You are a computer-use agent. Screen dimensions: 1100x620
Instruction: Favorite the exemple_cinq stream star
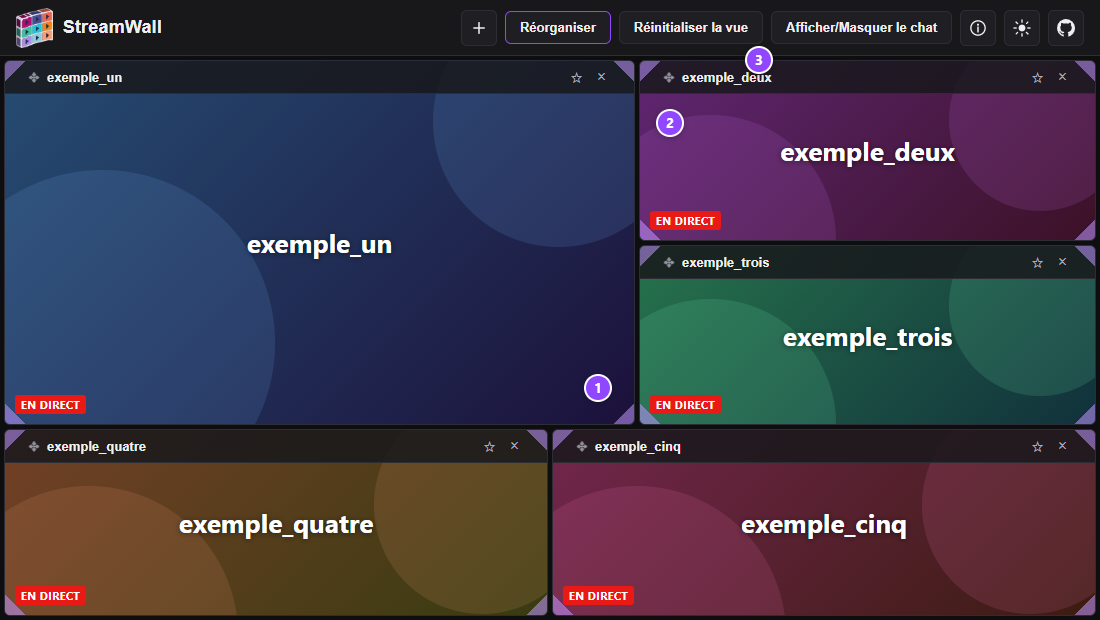[1037, 447]
